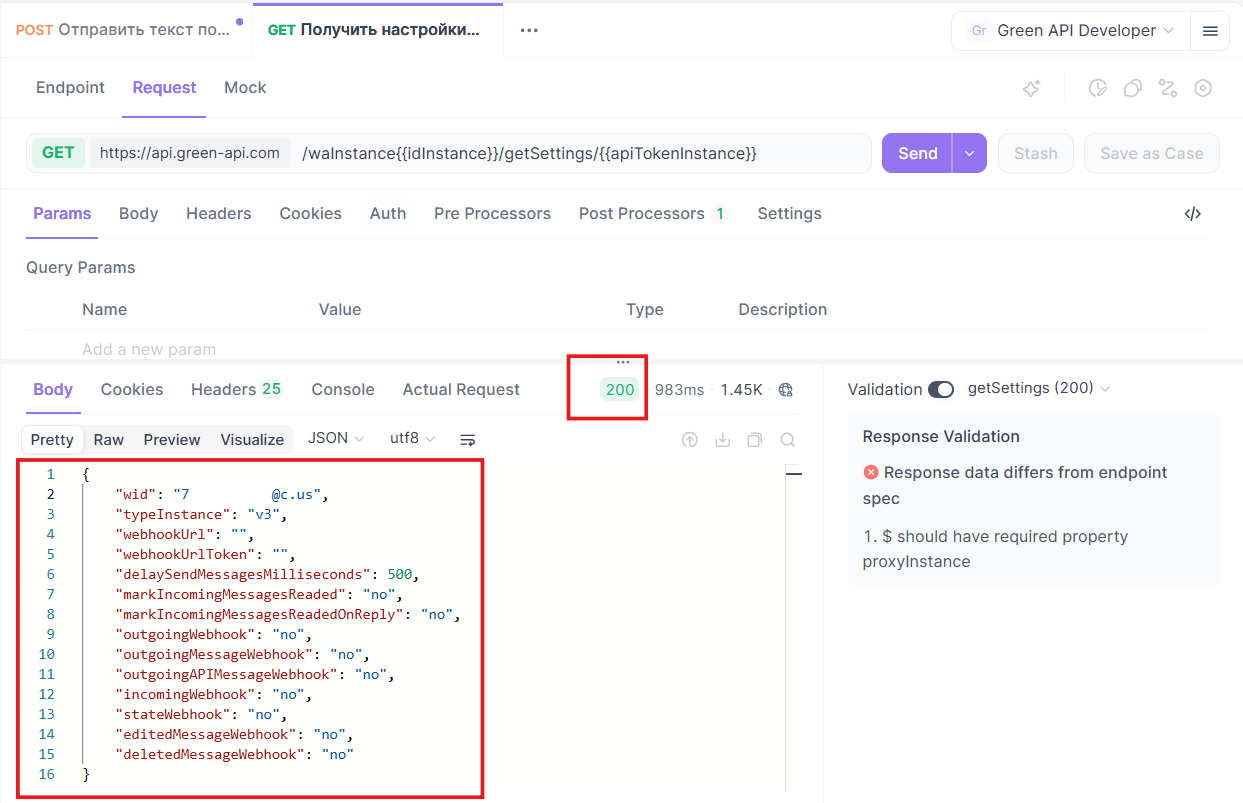The height and width of the screenshot is (803, 1243).
Task: Click the Send button
Action: tap(917, 154)
